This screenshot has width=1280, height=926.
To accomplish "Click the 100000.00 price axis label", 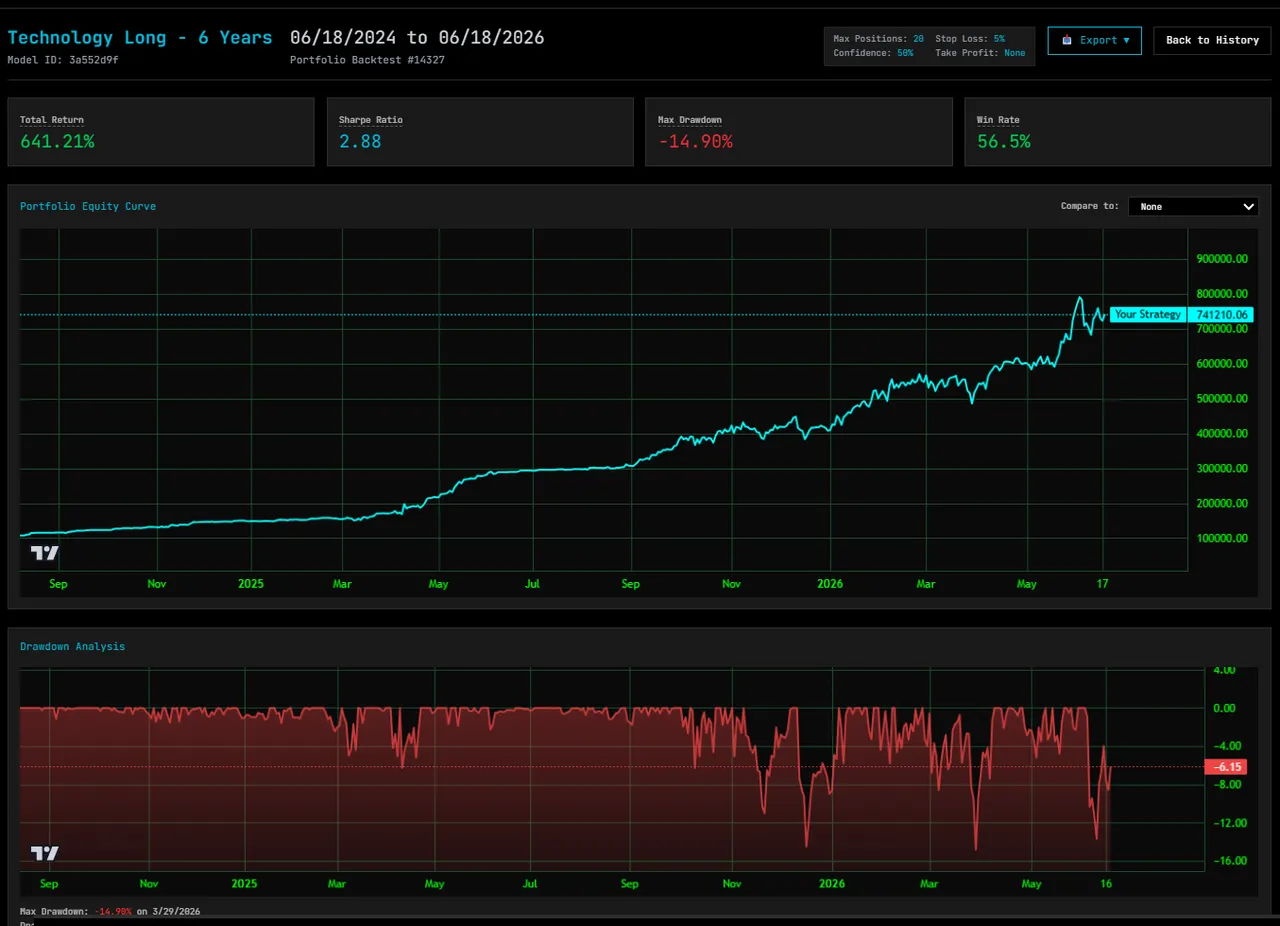I will click(x=1221, y=538).
